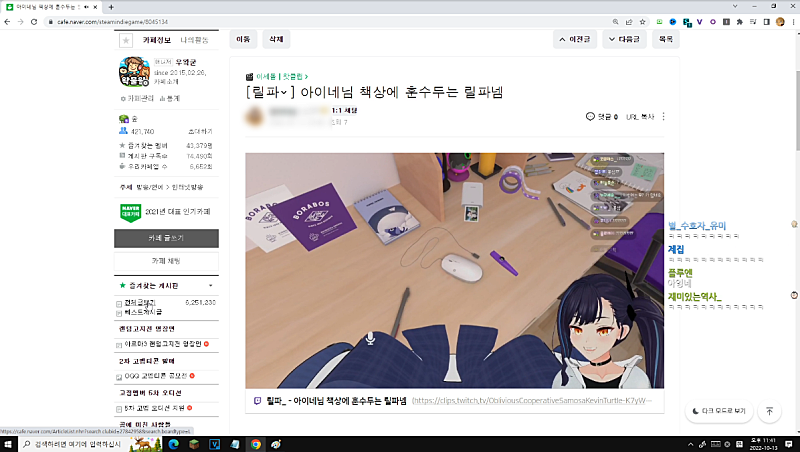This screenshot has height=452, width=800.
Task: Open the 5차 고멤 오디션 지원 board
Action: click(x=156, y=408)
